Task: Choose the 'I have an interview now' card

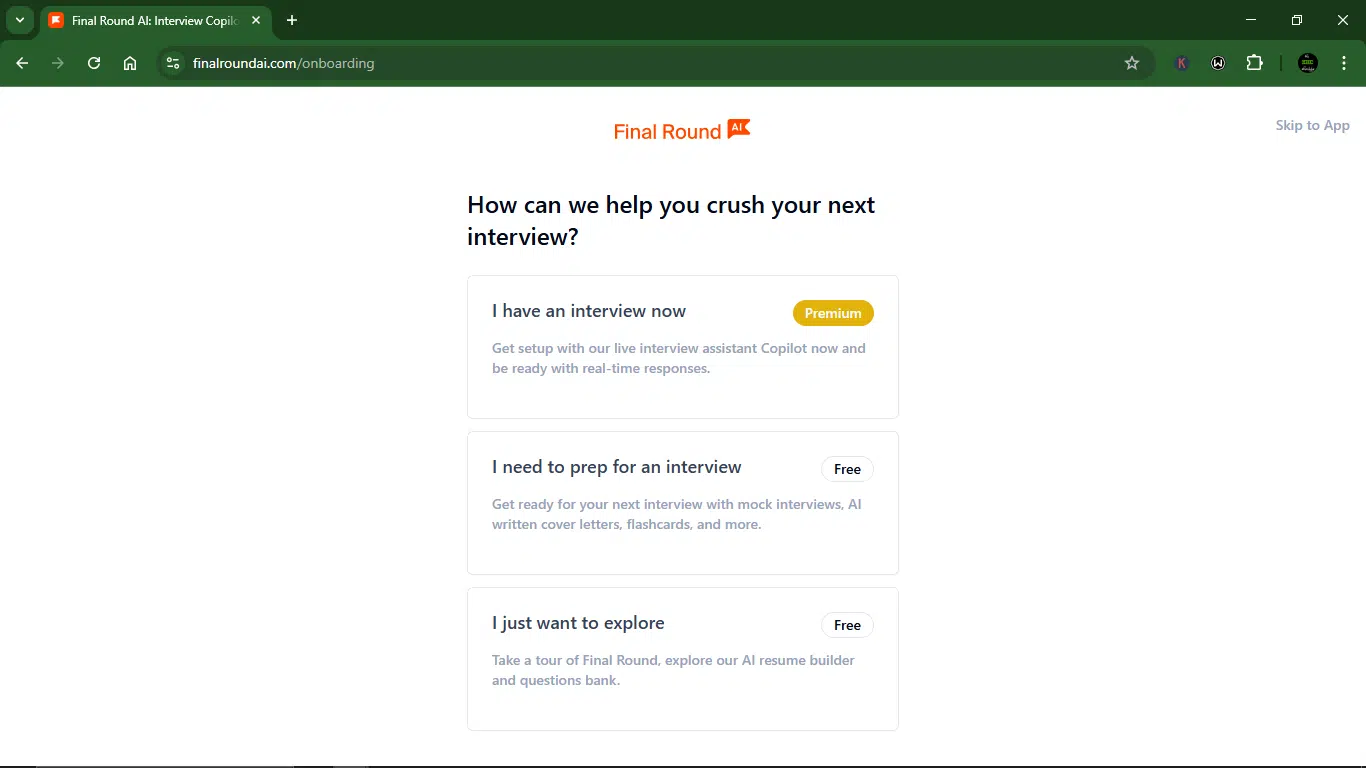Action: (683, 347)
